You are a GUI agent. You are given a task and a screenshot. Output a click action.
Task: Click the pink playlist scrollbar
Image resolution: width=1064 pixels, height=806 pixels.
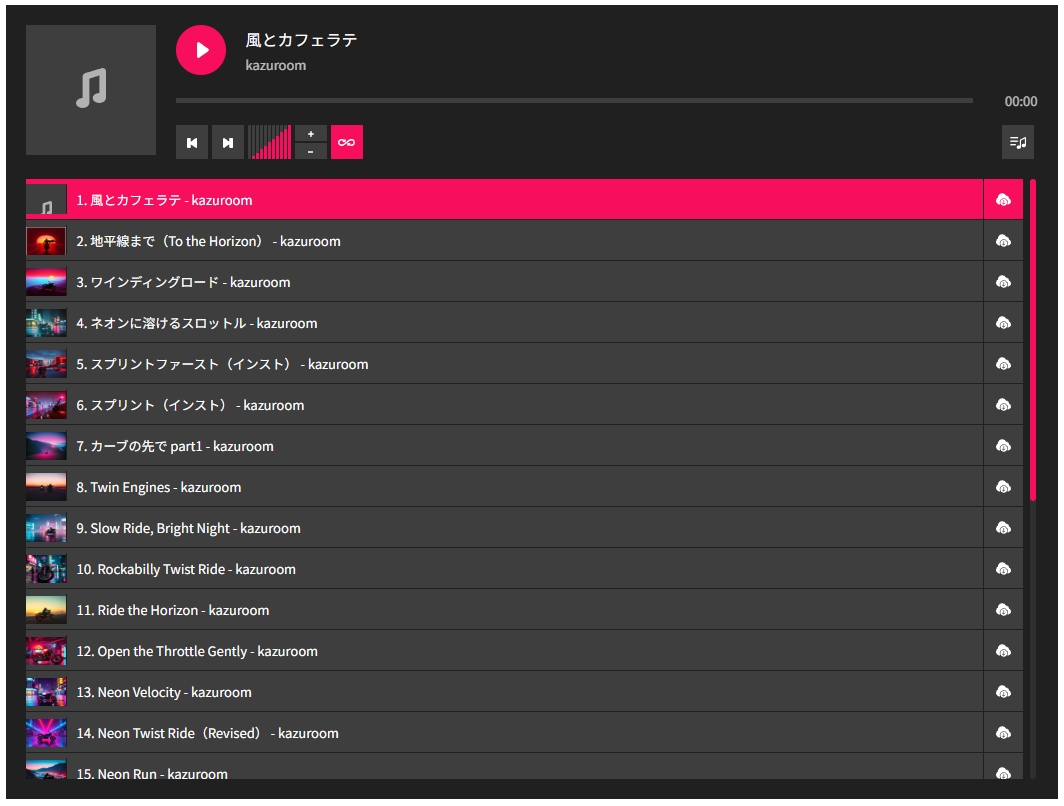coord(1033,340)
